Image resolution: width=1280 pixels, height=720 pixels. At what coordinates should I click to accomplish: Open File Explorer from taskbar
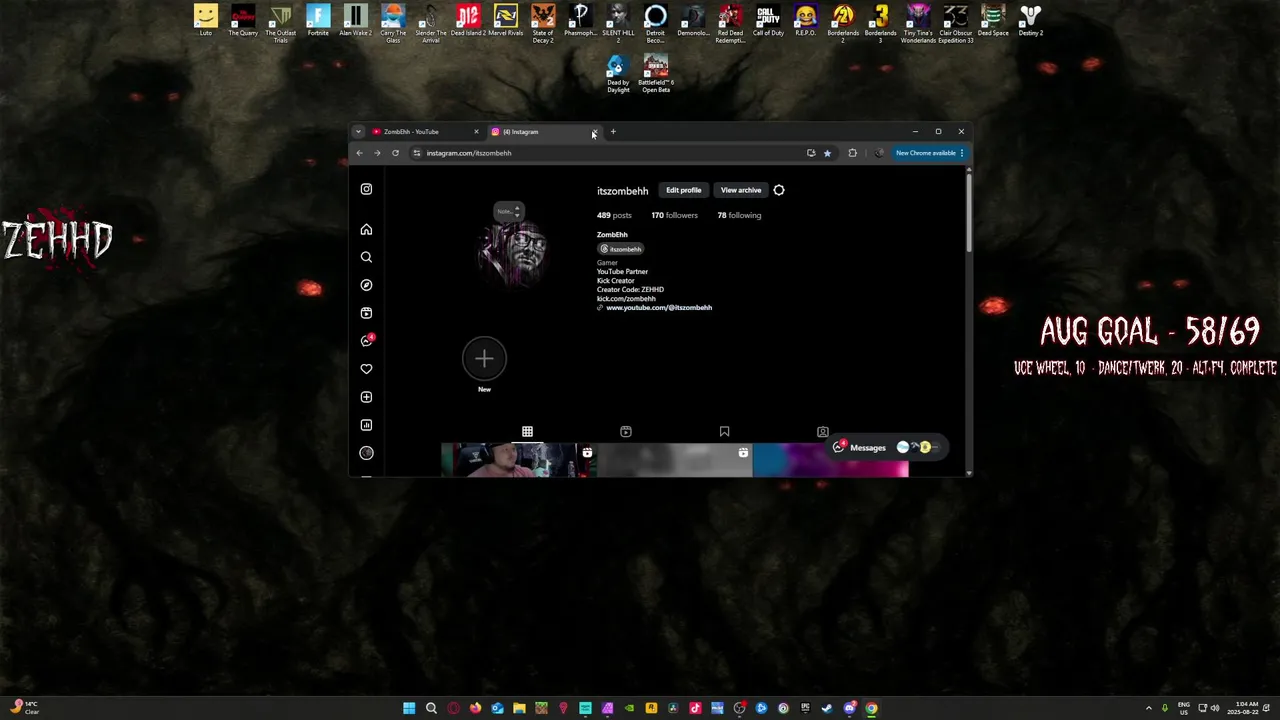pos(519,708)
